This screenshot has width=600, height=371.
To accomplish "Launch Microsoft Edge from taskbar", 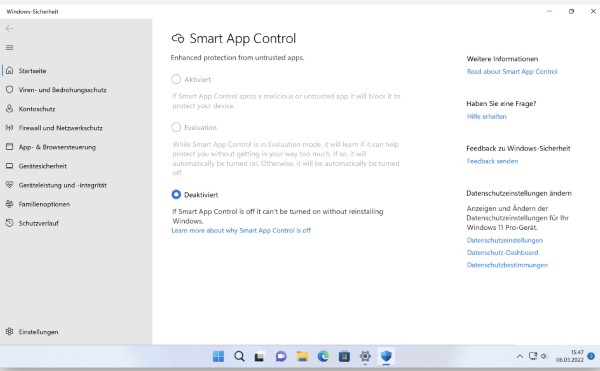I will pyautogui.click(x=323, y=356).
